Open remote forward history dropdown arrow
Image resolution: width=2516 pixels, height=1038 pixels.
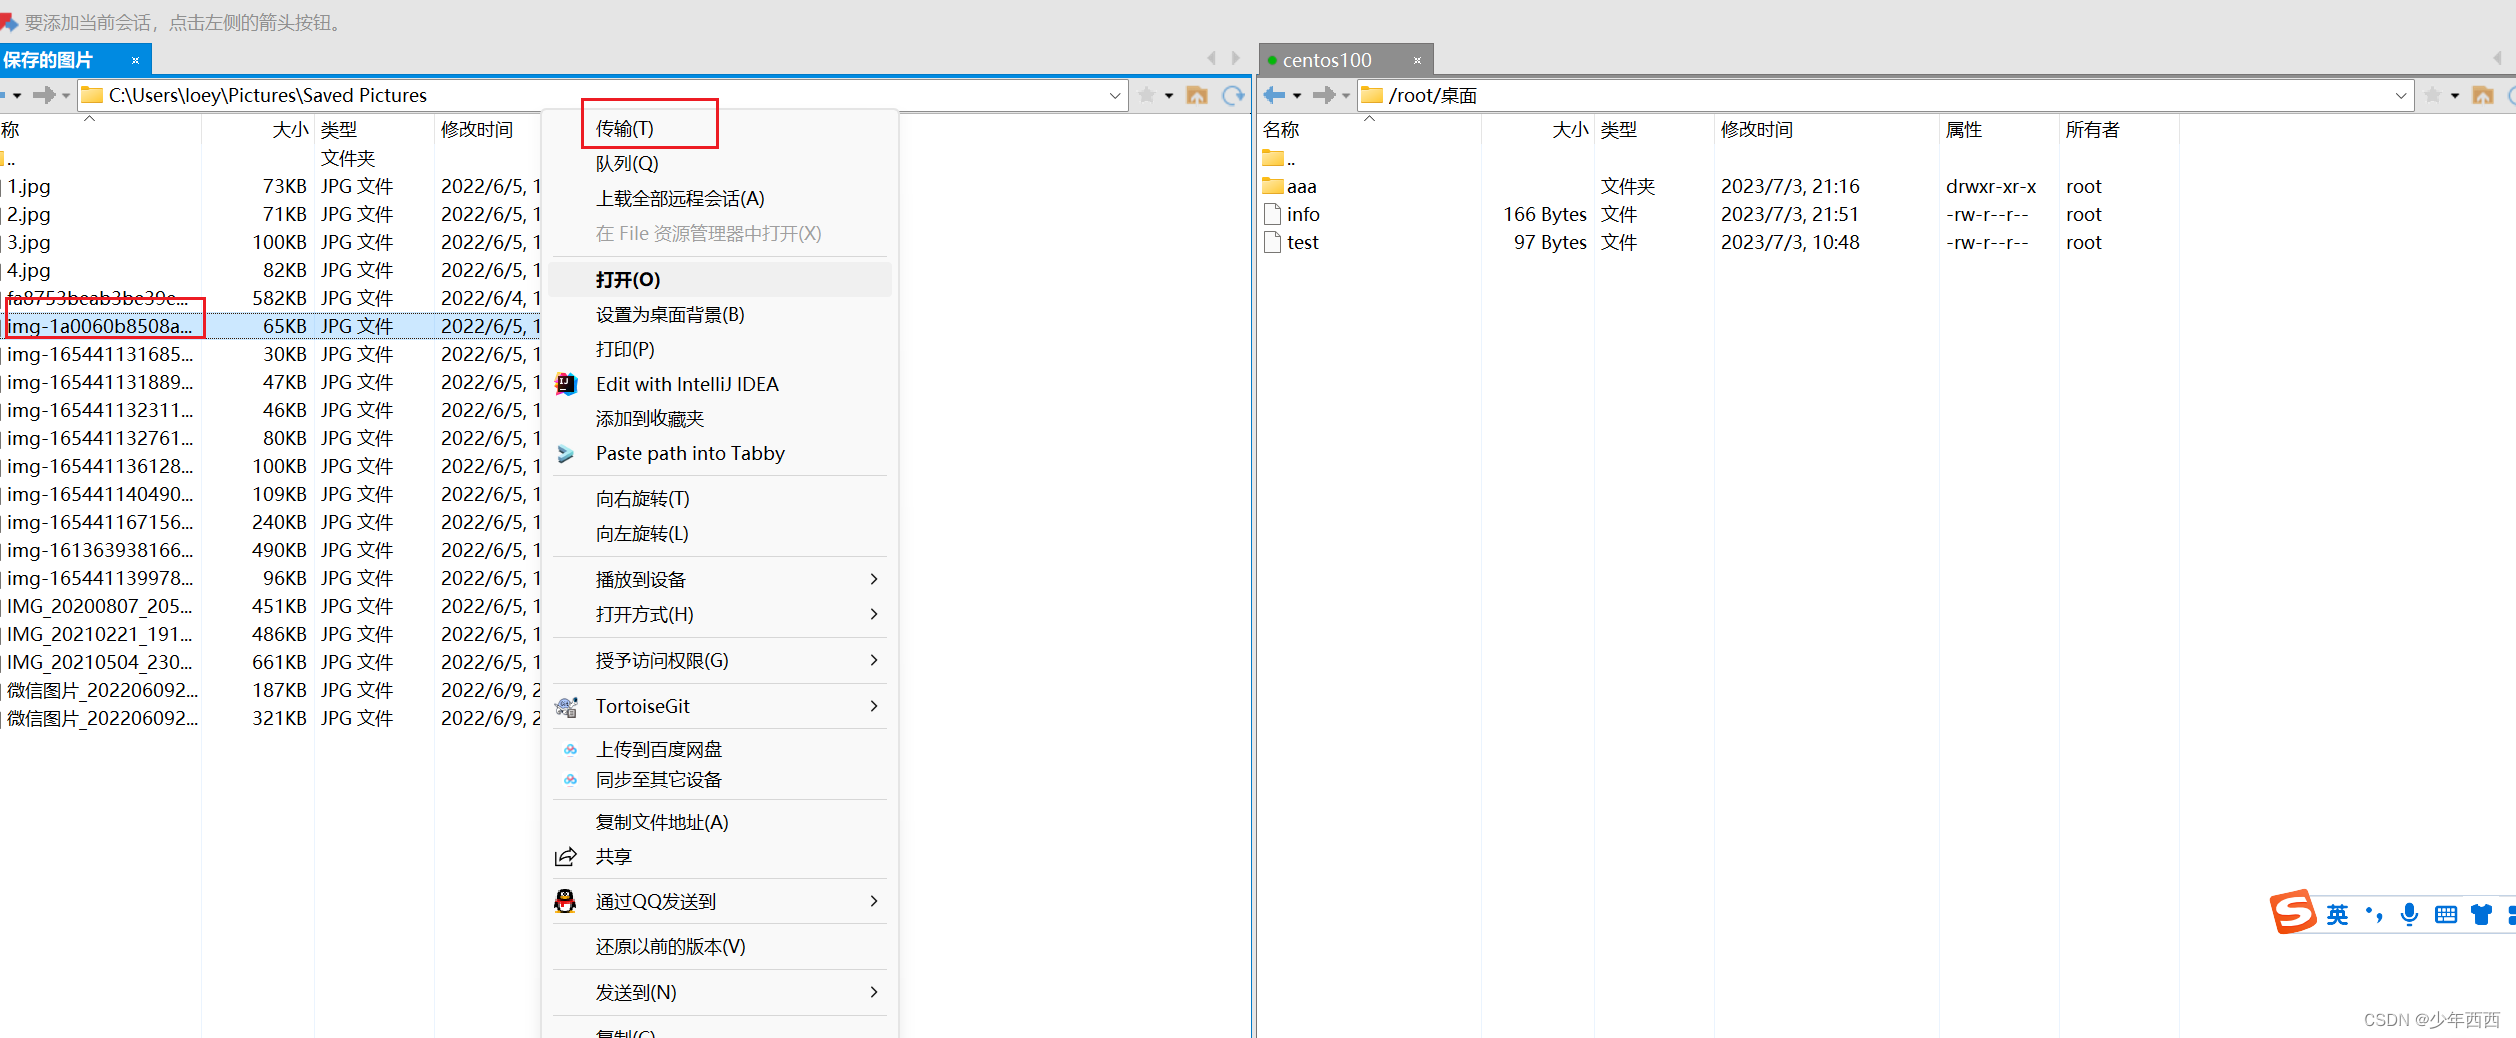tap(1346, 96)
